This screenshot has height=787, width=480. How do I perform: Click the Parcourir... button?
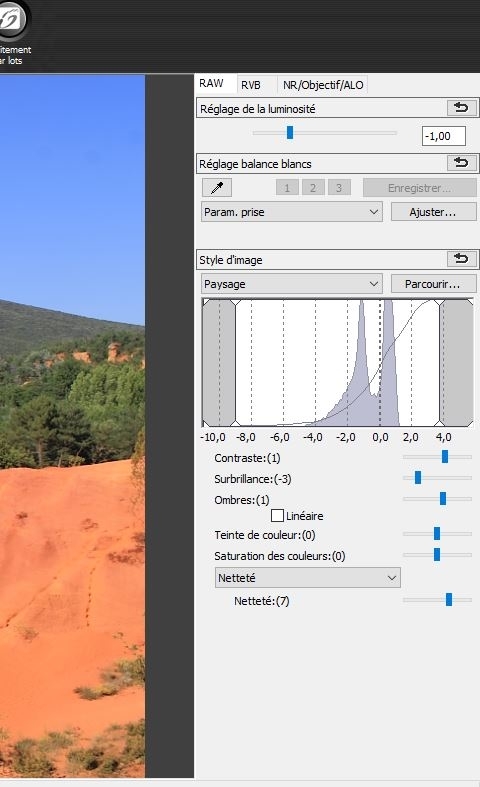tap(433, 284)
